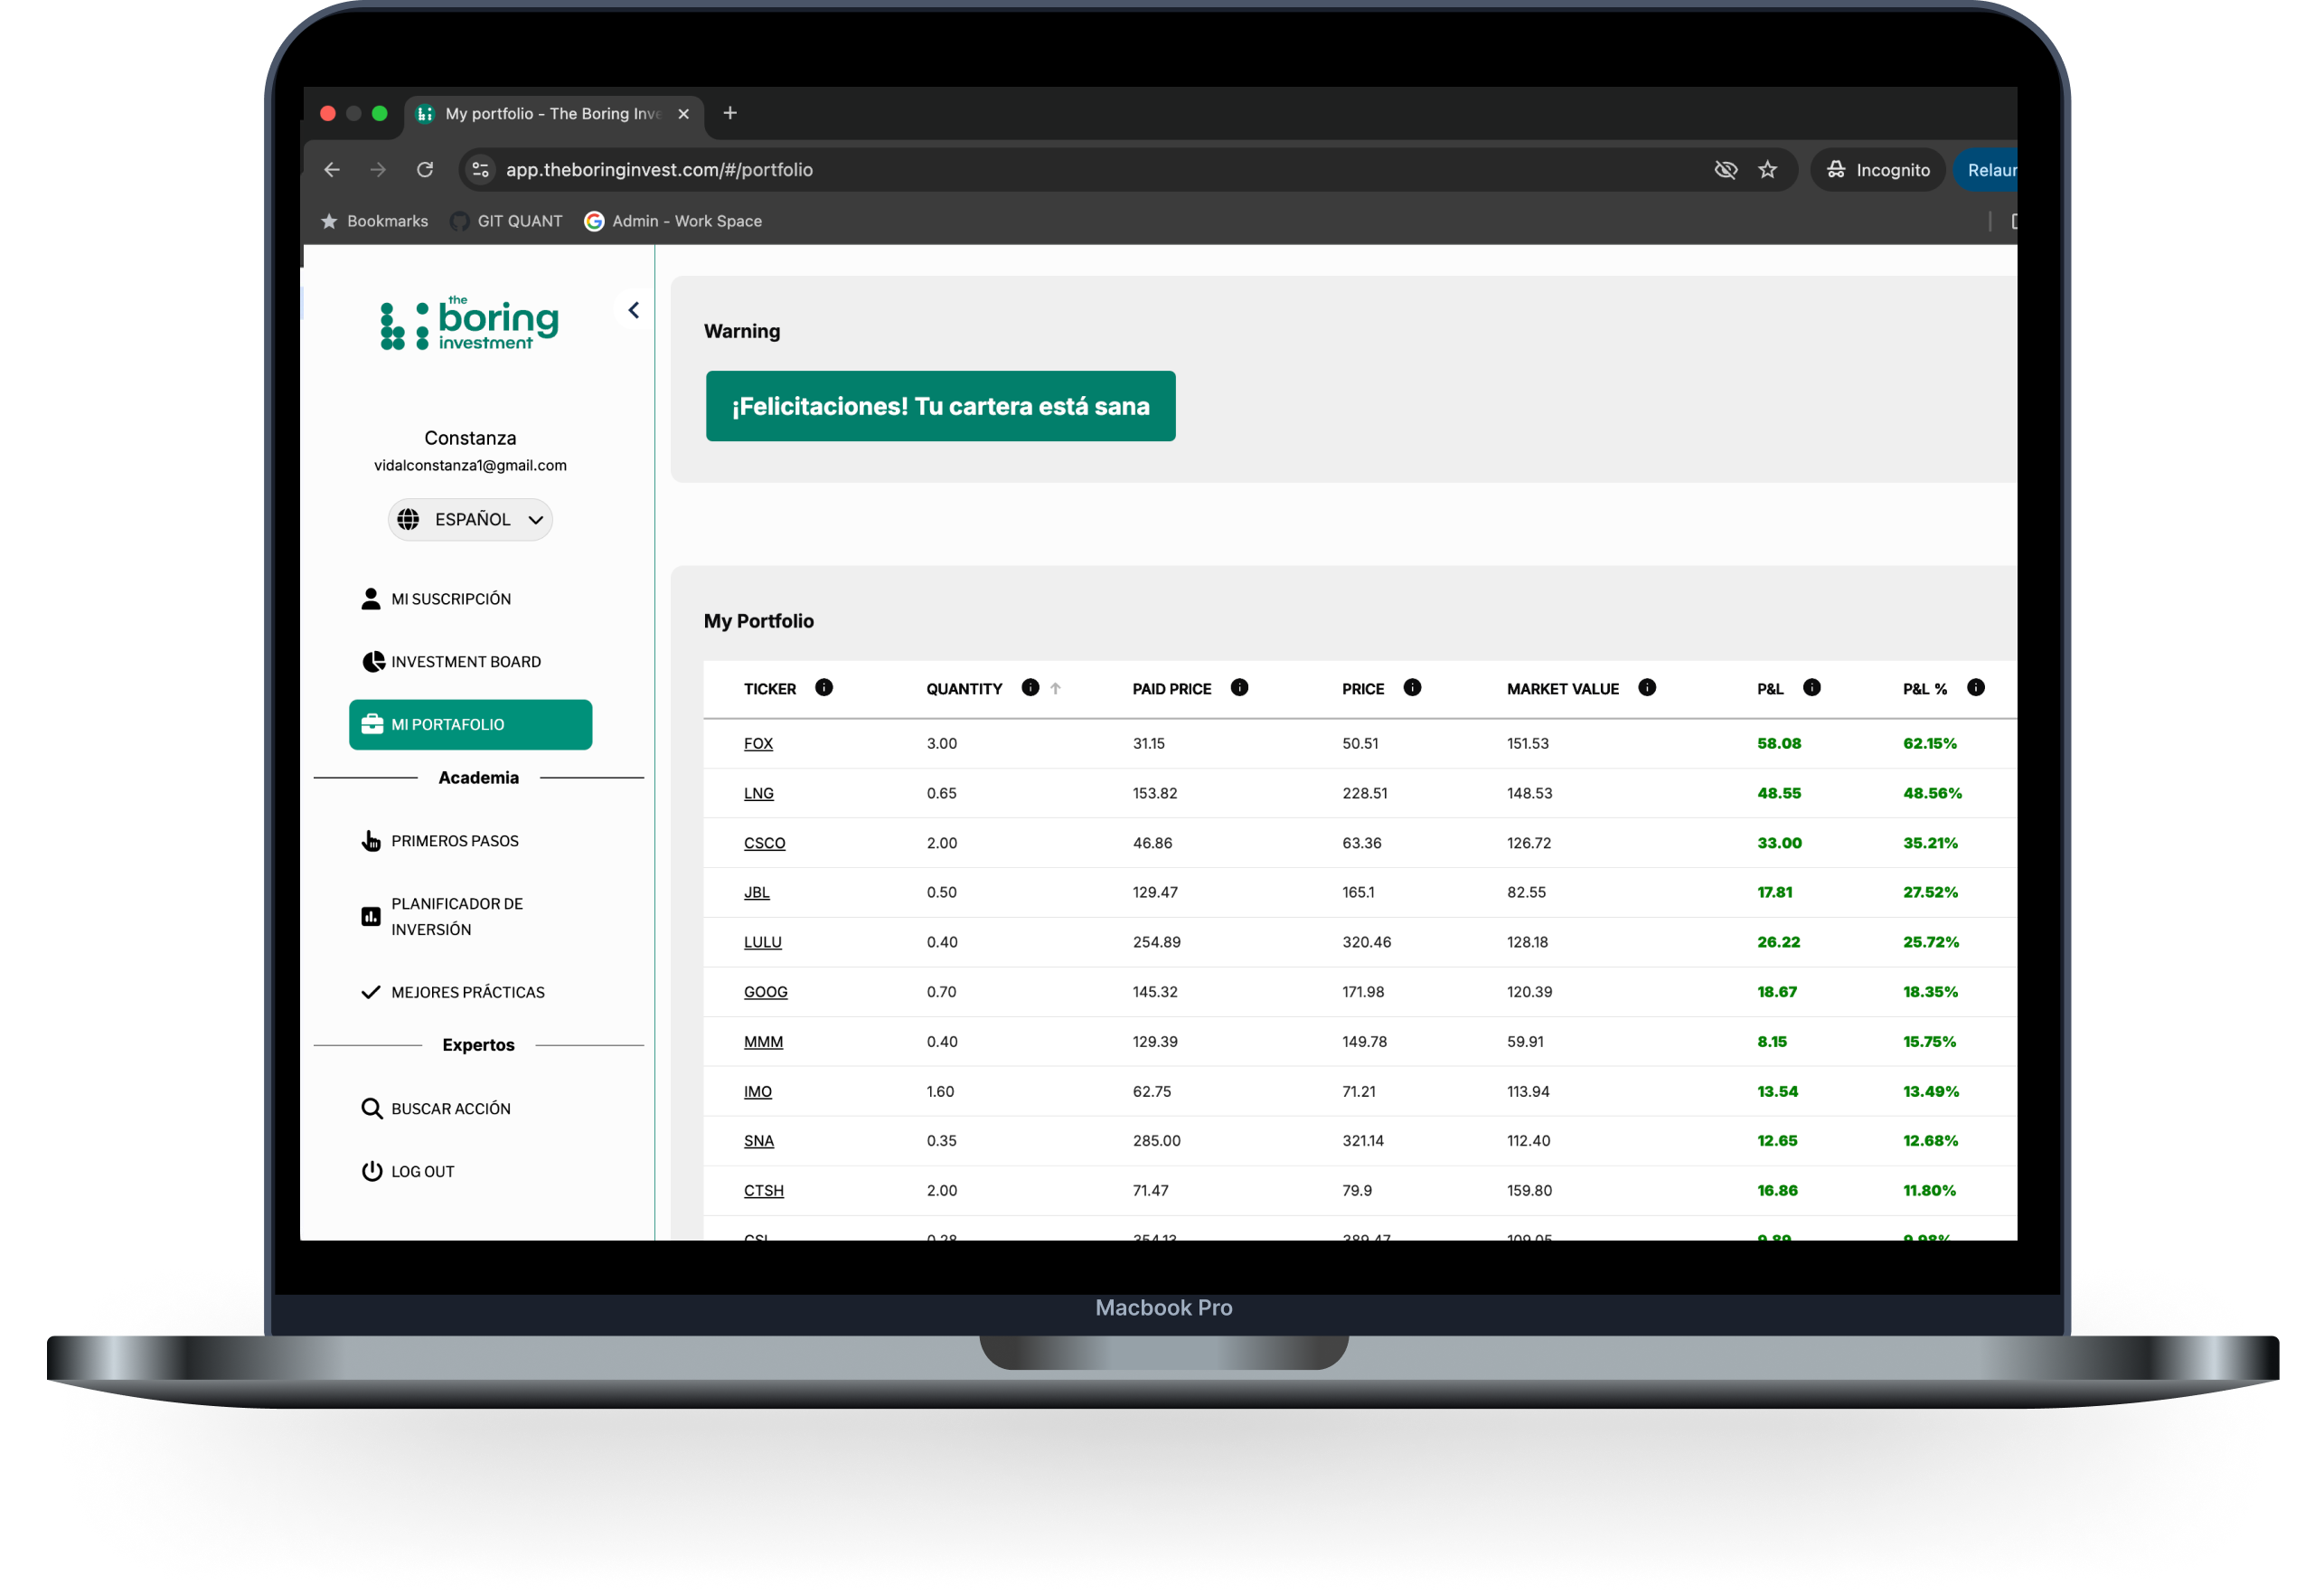Click the info icon next to QUANTITY
2324x1595 pixels.
click(1030, 688)
